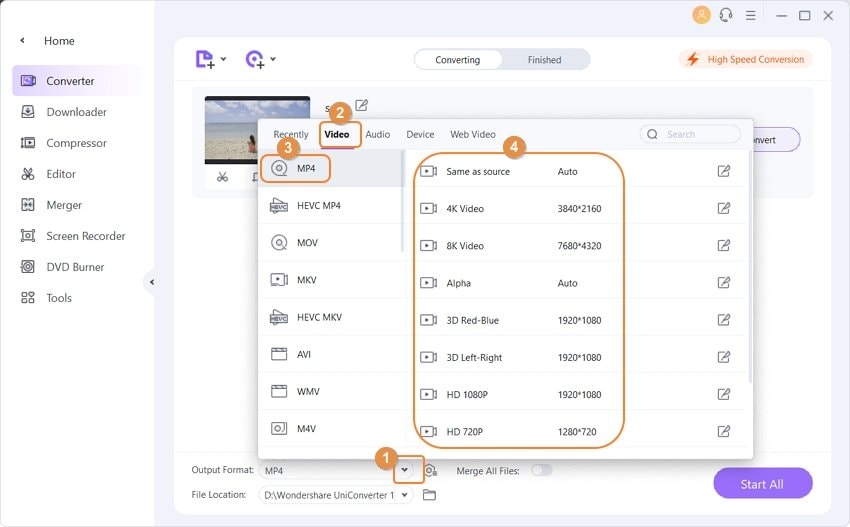This screenshot has width=850, height=527.
Task: Click the format Search field
Action: (690, 134)
